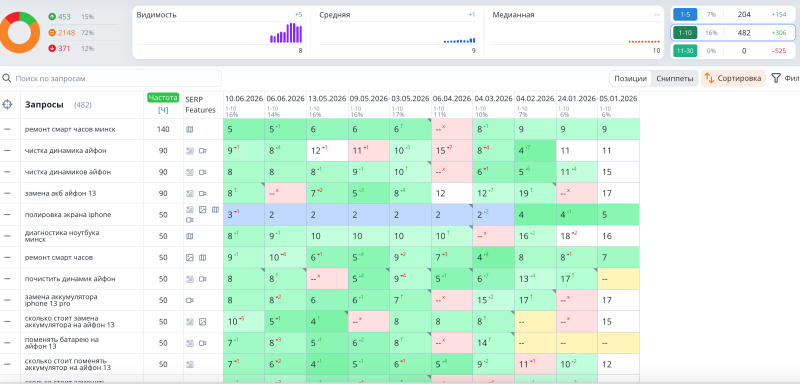Click the image icon in 'полировка экрана iphone' row
Image resolution: width=800 pixels, height=384 pixels.
tap(203, 210)
